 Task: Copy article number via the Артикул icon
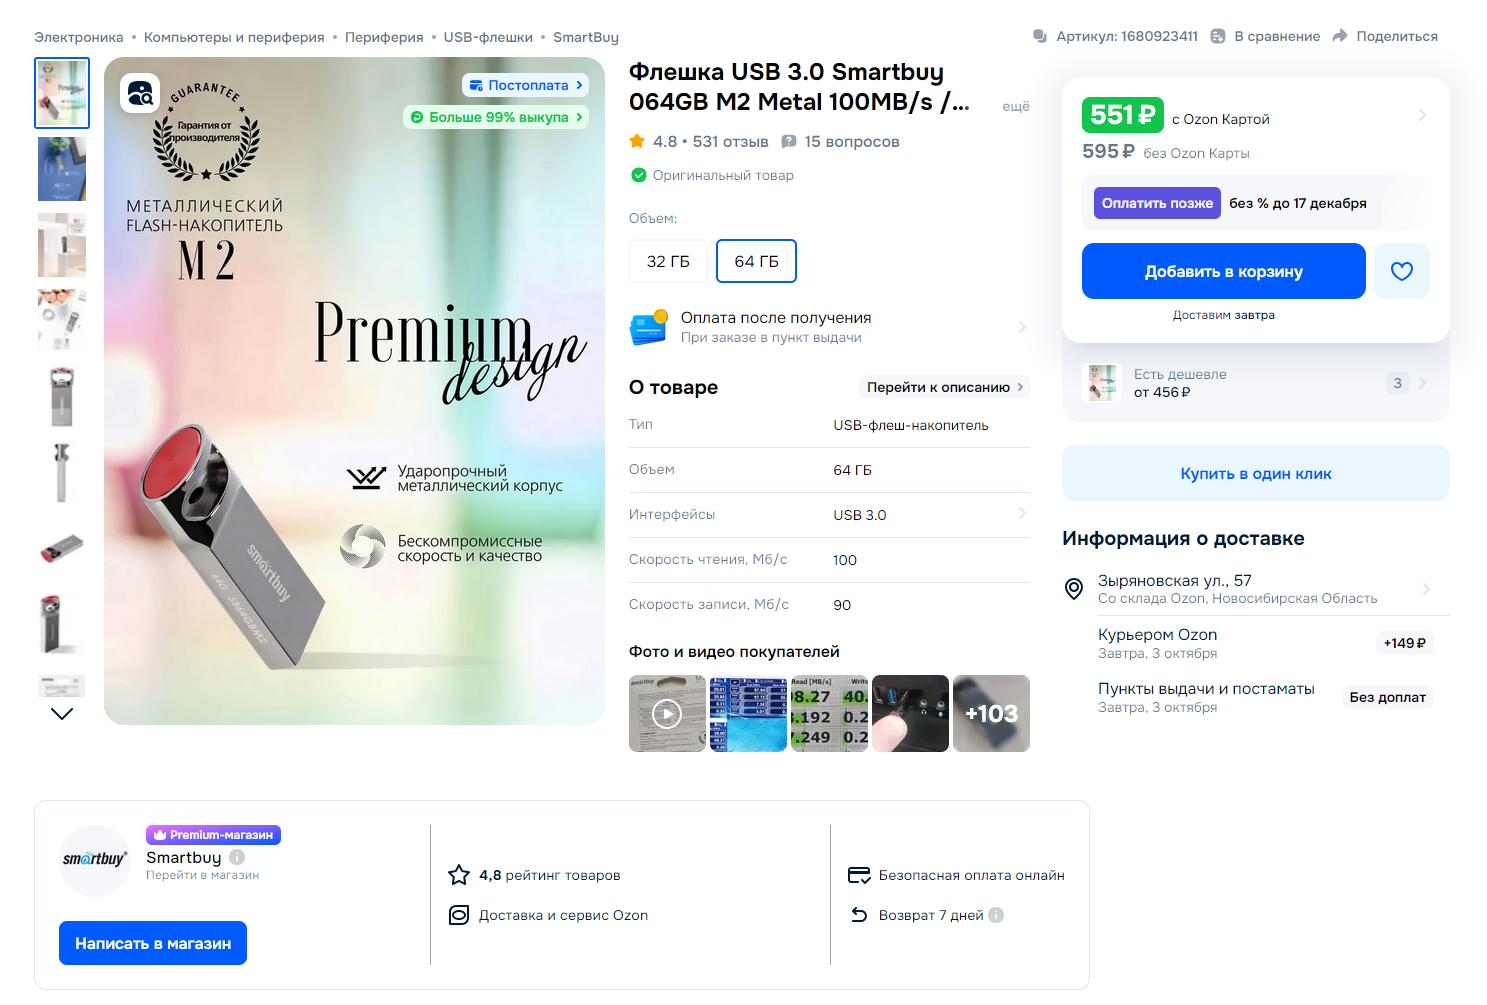coord(1040,36)
